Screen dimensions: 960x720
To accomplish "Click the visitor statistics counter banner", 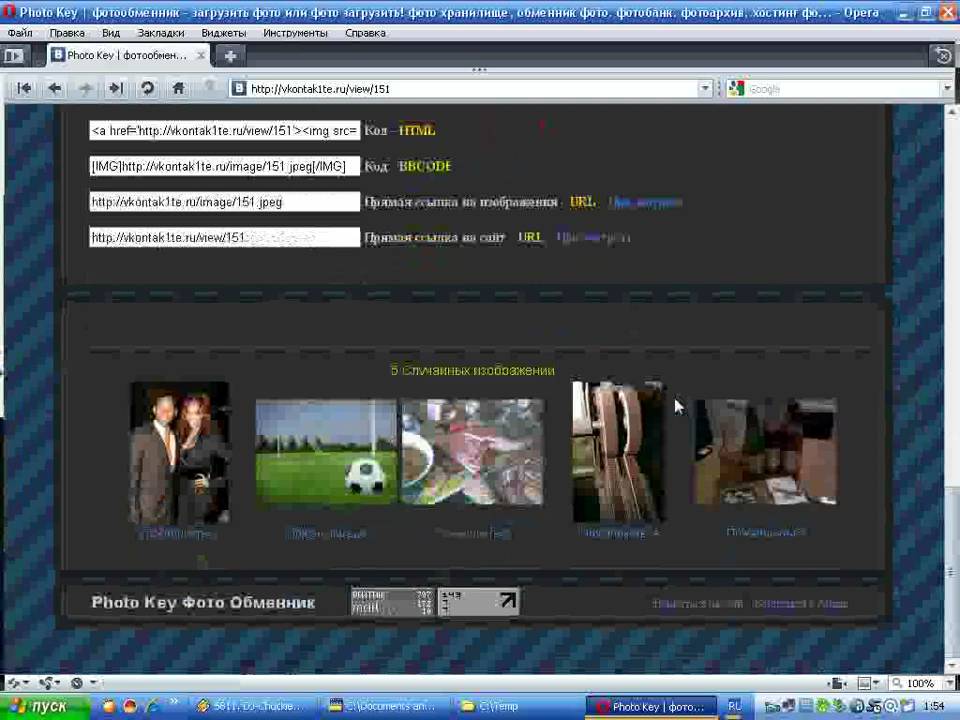I will pos(392,602).
